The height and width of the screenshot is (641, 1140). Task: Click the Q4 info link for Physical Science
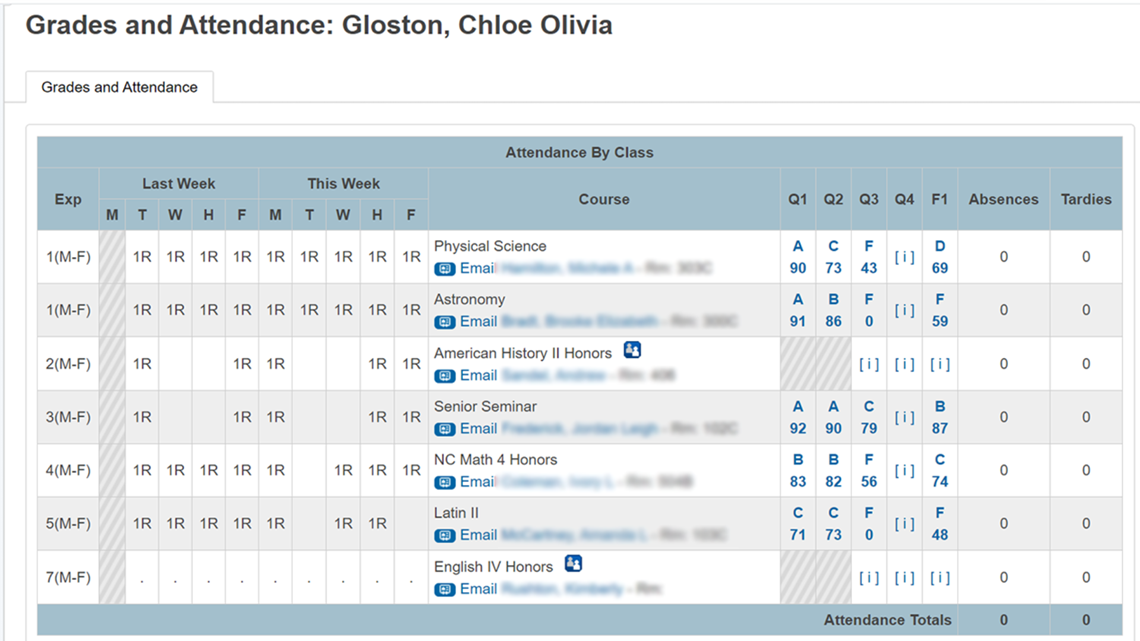click(904, 257)
